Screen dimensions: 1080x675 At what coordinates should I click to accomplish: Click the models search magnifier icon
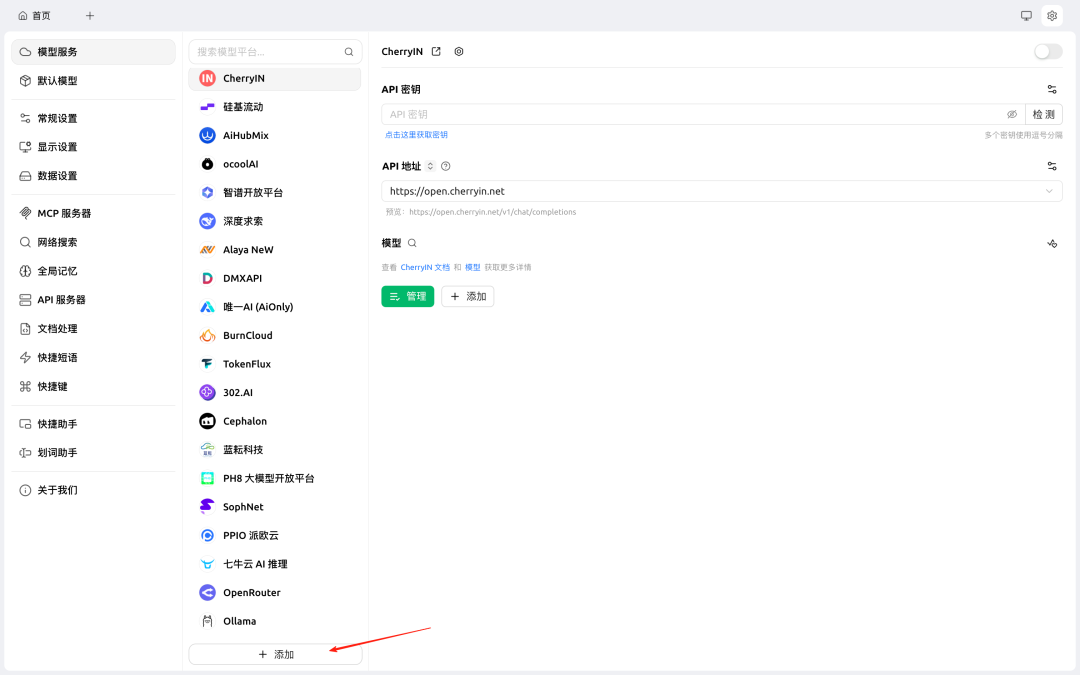tap(412, 243)
